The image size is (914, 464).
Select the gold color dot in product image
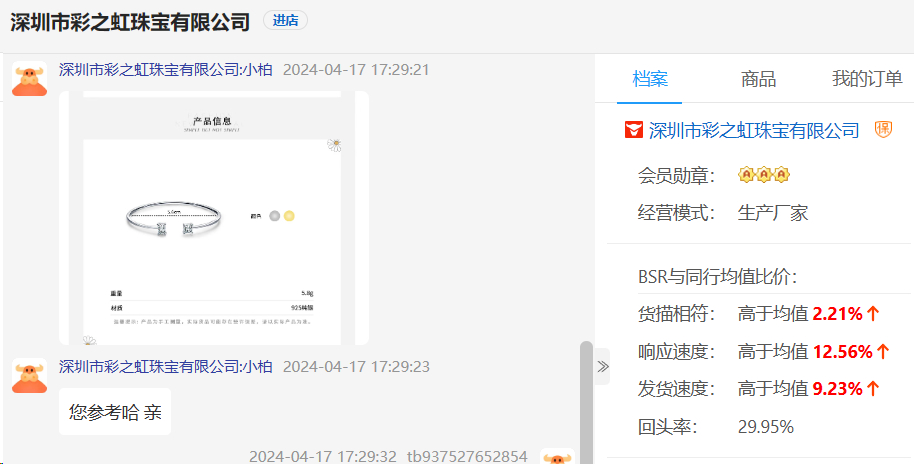point(289,216)
